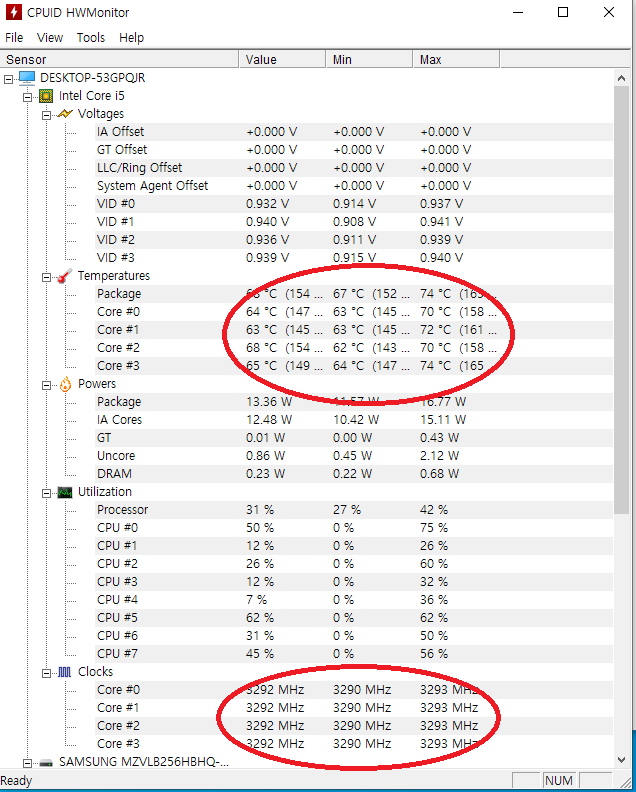Select the IA Offset voltage row
Screen dimensions: 636x792
[x=354, y=132]
